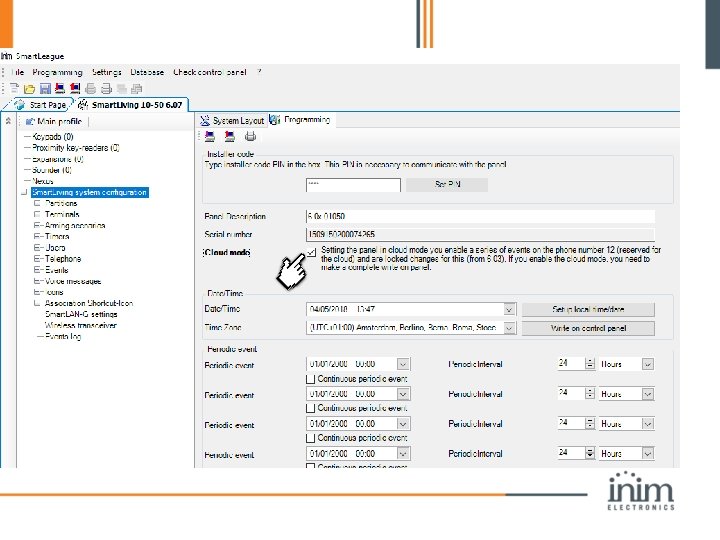Screen dimensions: 720x540
Task: Click the New file toolbar icon
Action: click(x=15, y=89)
